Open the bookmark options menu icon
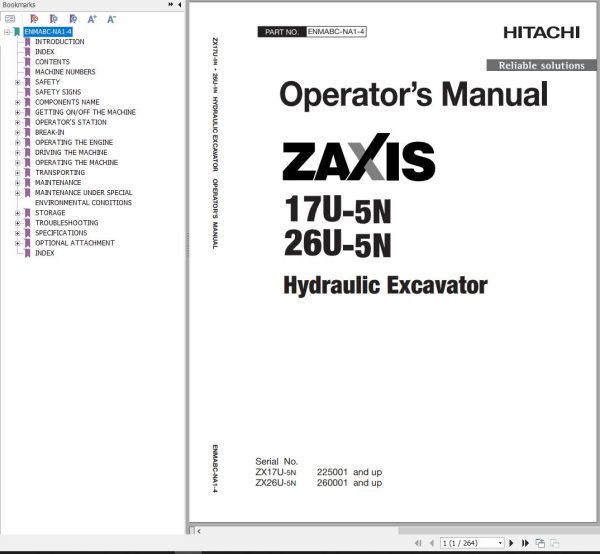The width and height of the screenshot is (600, 554). tap(10, 19)
